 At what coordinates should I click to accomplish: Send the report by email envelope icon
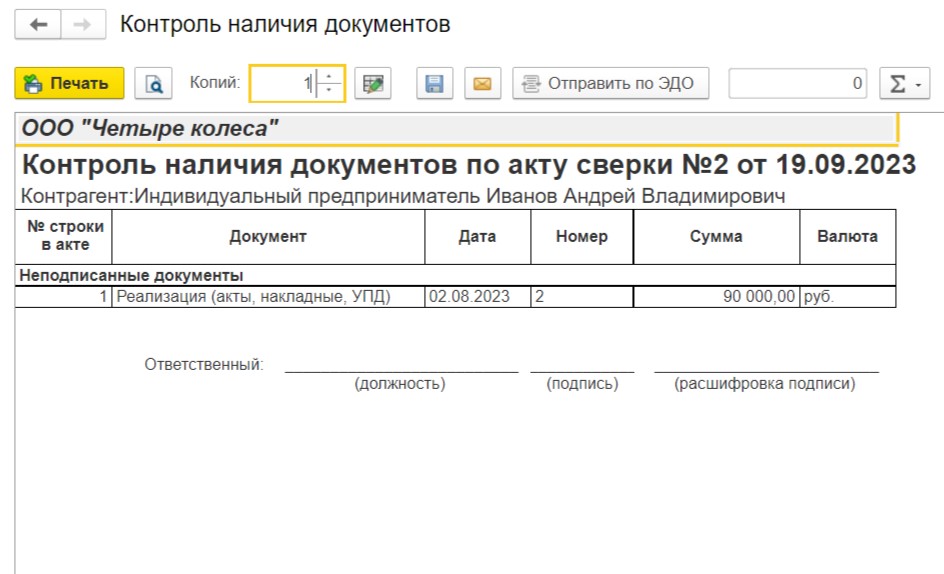(x=482, y=84)
